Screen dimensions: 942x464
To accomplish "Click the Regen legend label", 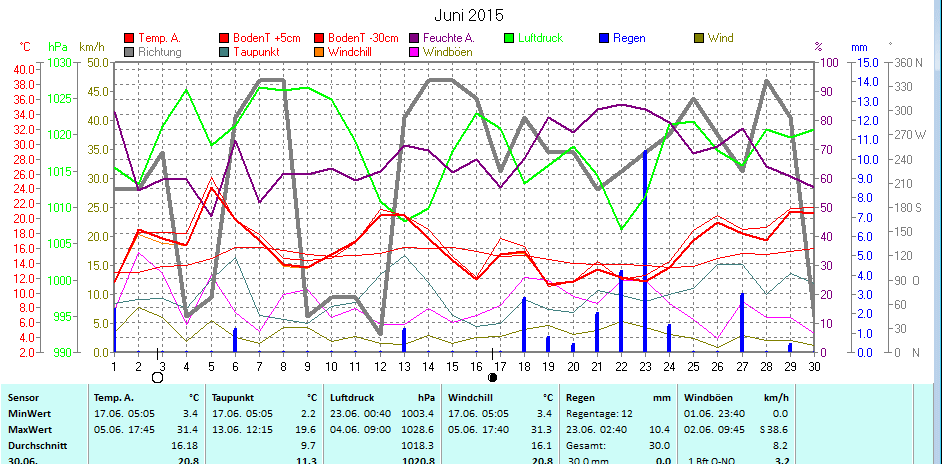I will [x=630, y=38].
